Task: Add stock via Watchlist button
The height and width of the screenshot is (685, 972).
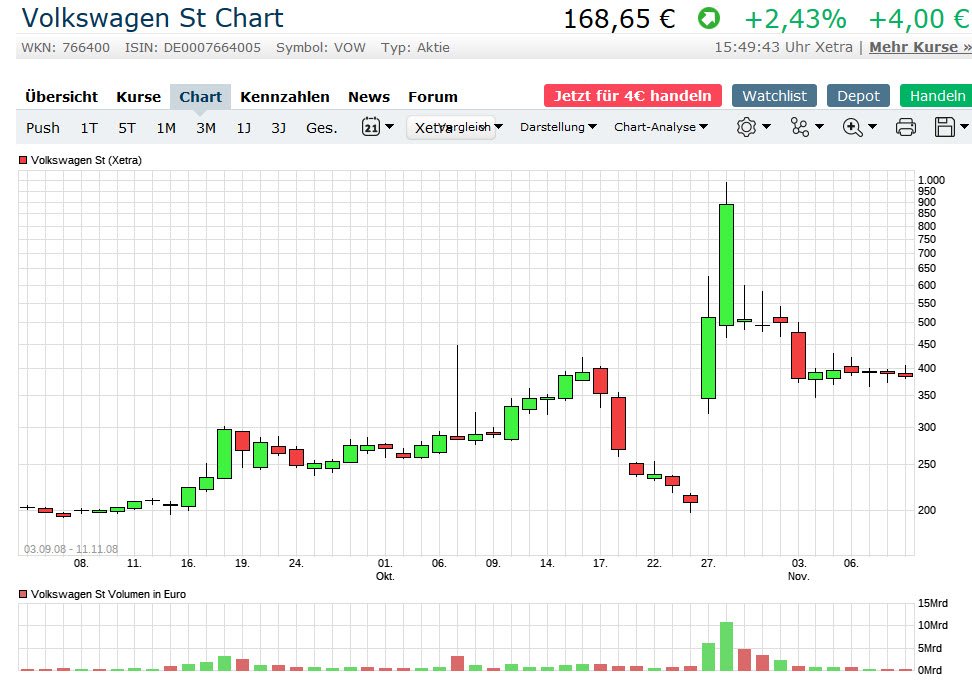Action: 774,95
